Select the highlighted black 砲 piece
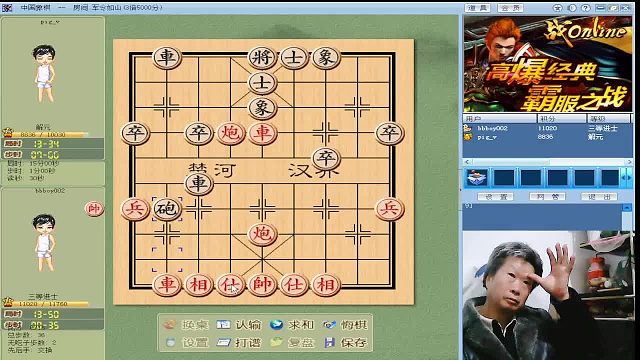This screenshot has height=360, width=640. (167, 209)
